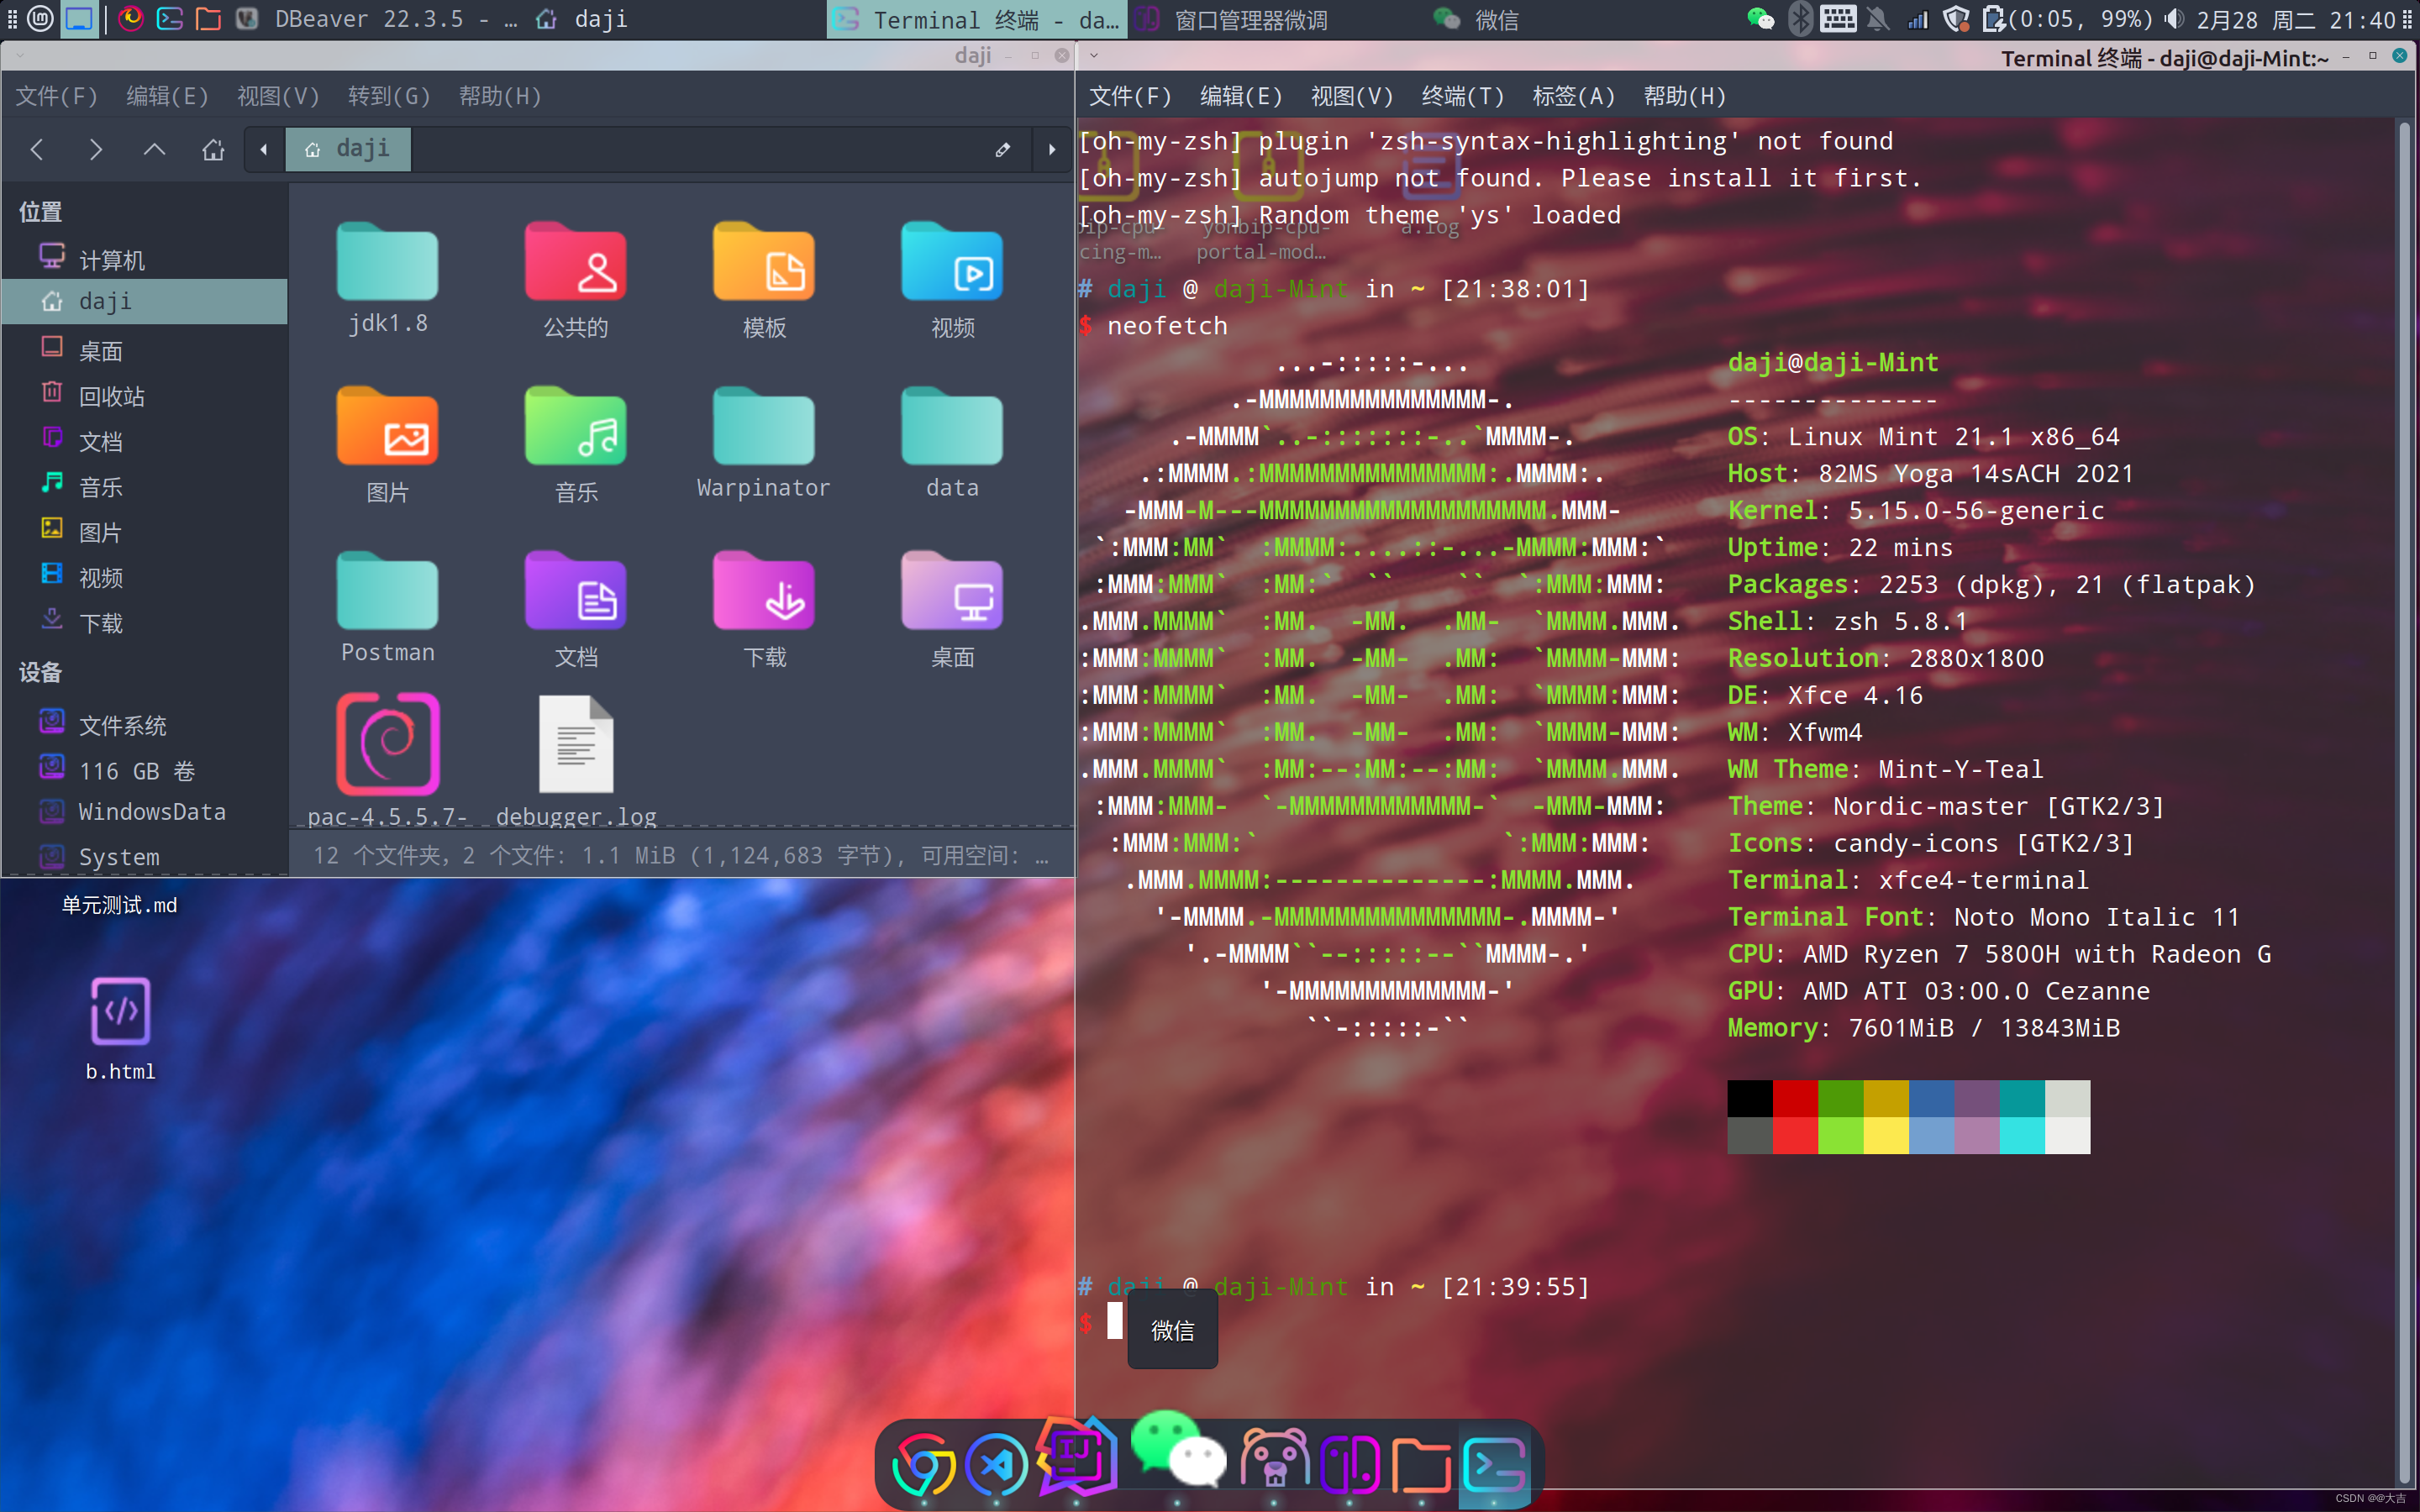Click the teal neofetch color block
The width and height of the screenshot is (2420, 1512).
pyautogui.click(x=2021, y=1098)
